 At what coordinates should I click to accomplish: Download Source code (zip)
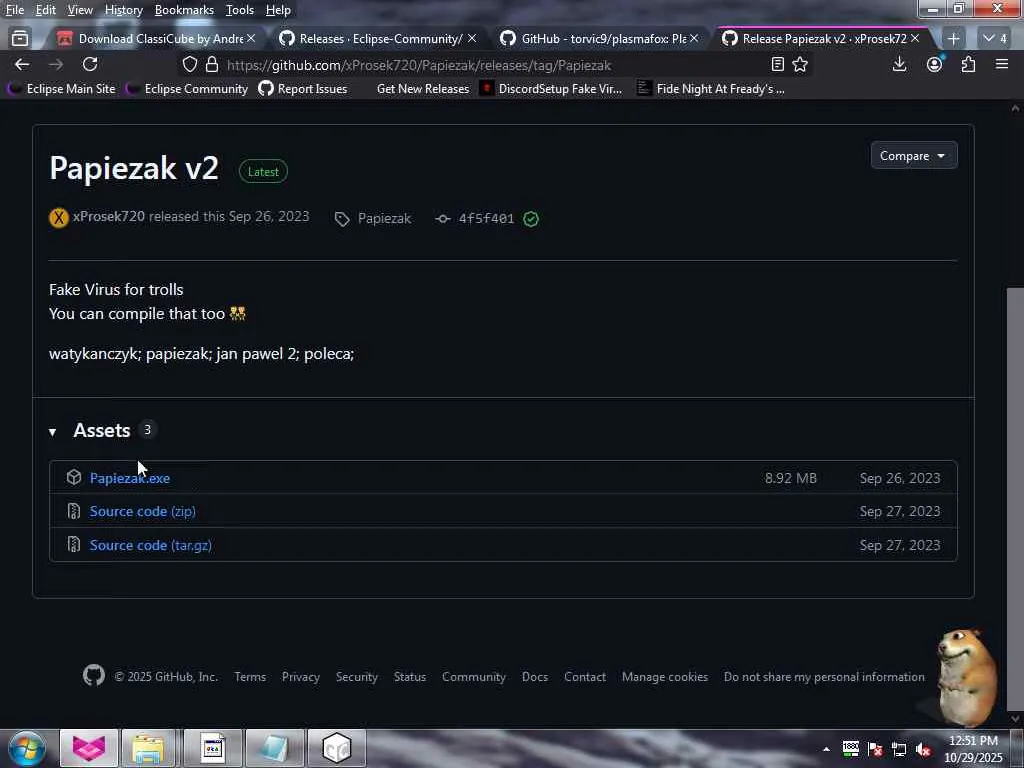[142, 511]
